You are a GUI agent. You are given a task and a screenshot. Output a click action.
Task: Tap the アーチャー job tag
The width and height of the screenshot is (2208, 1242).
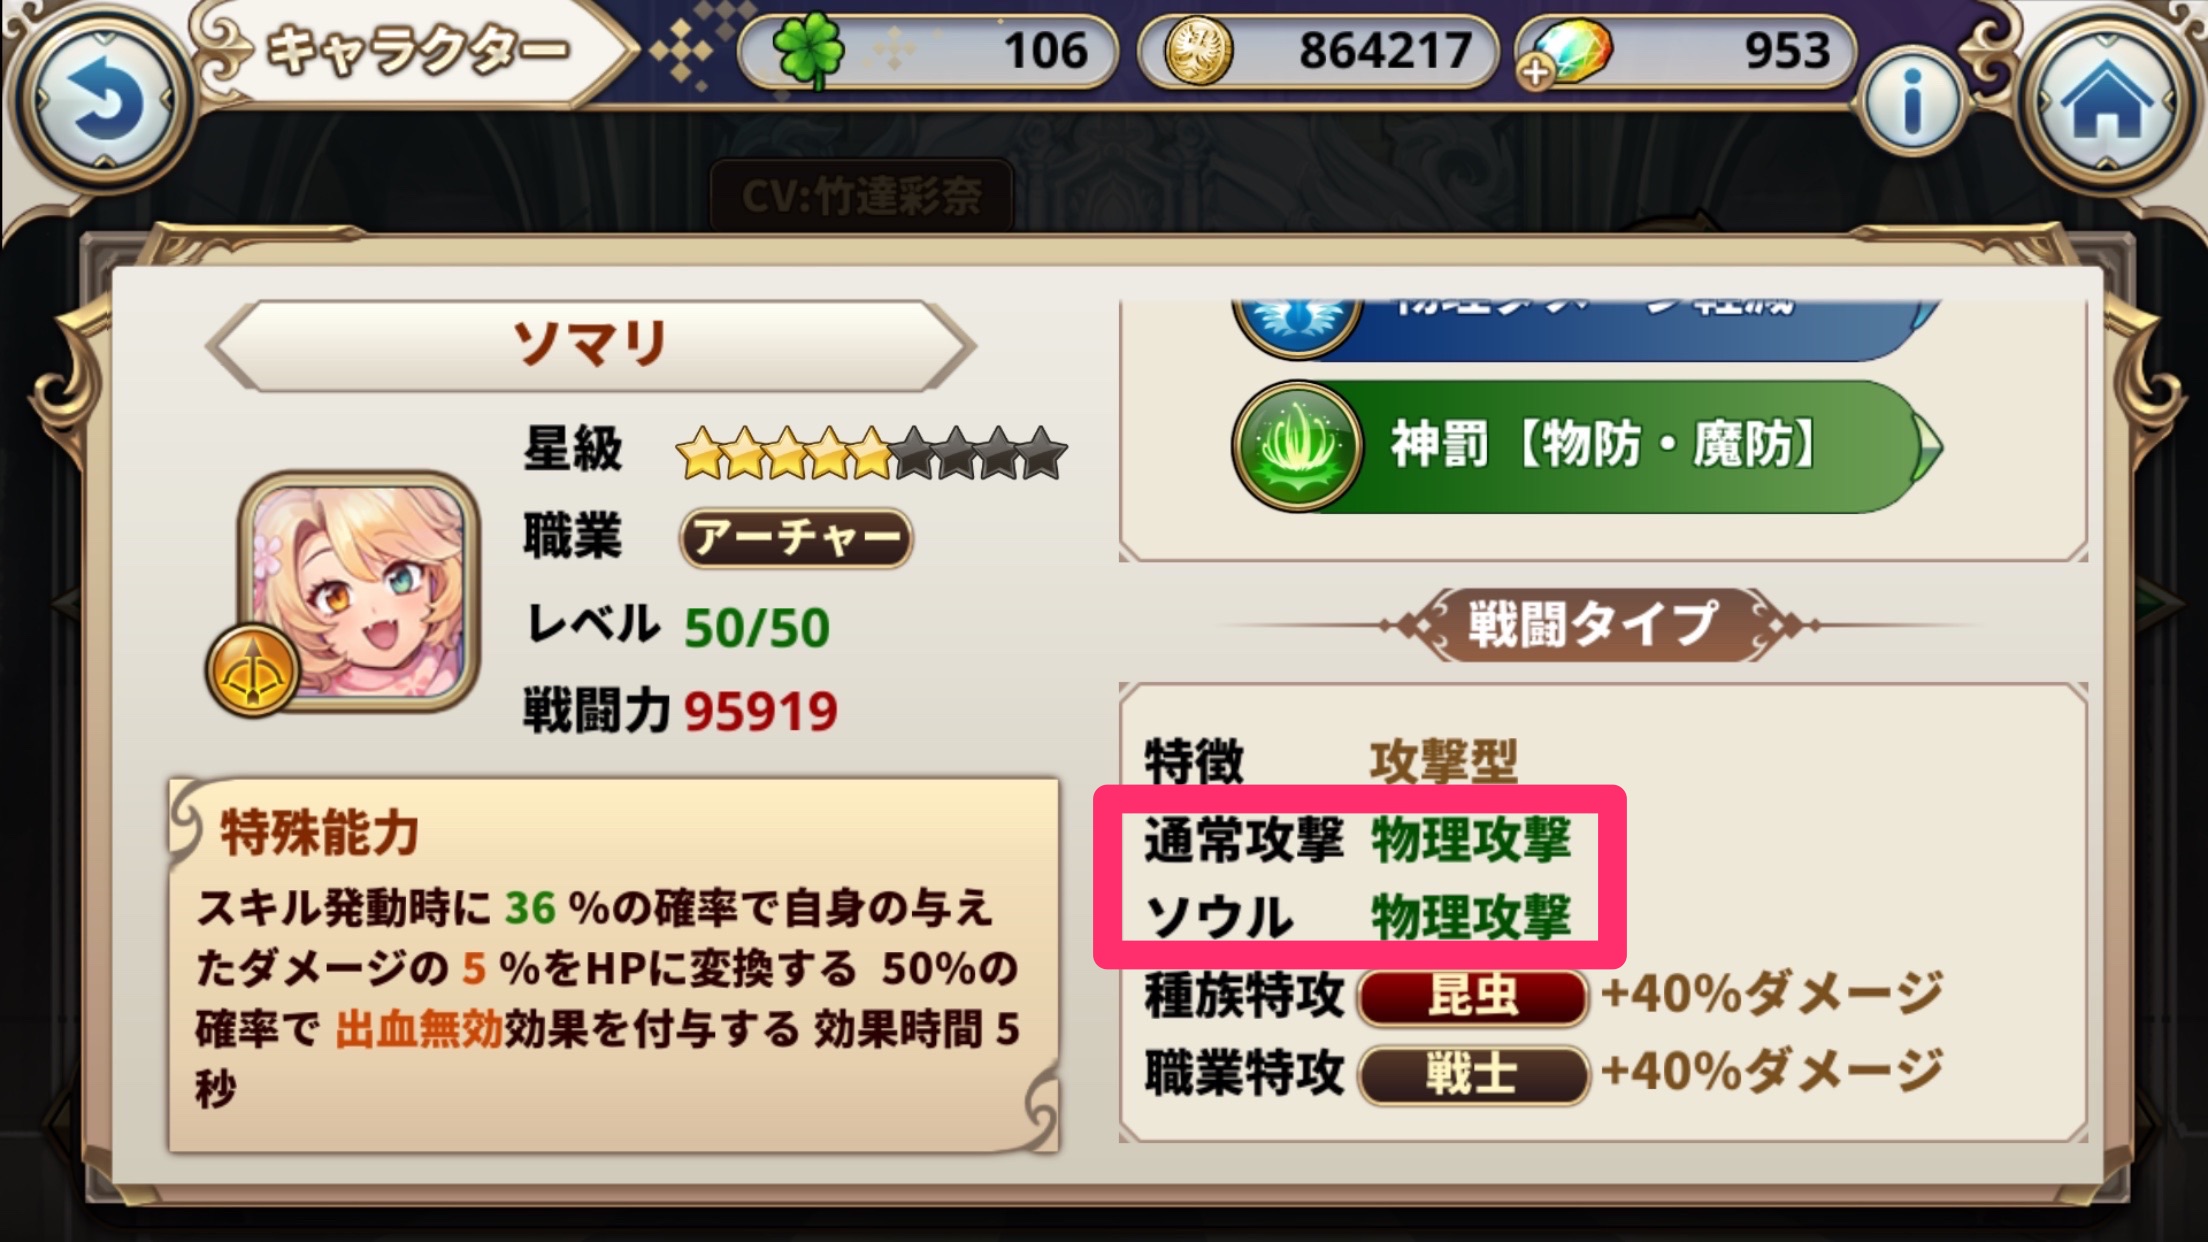[x=796, y=538]
